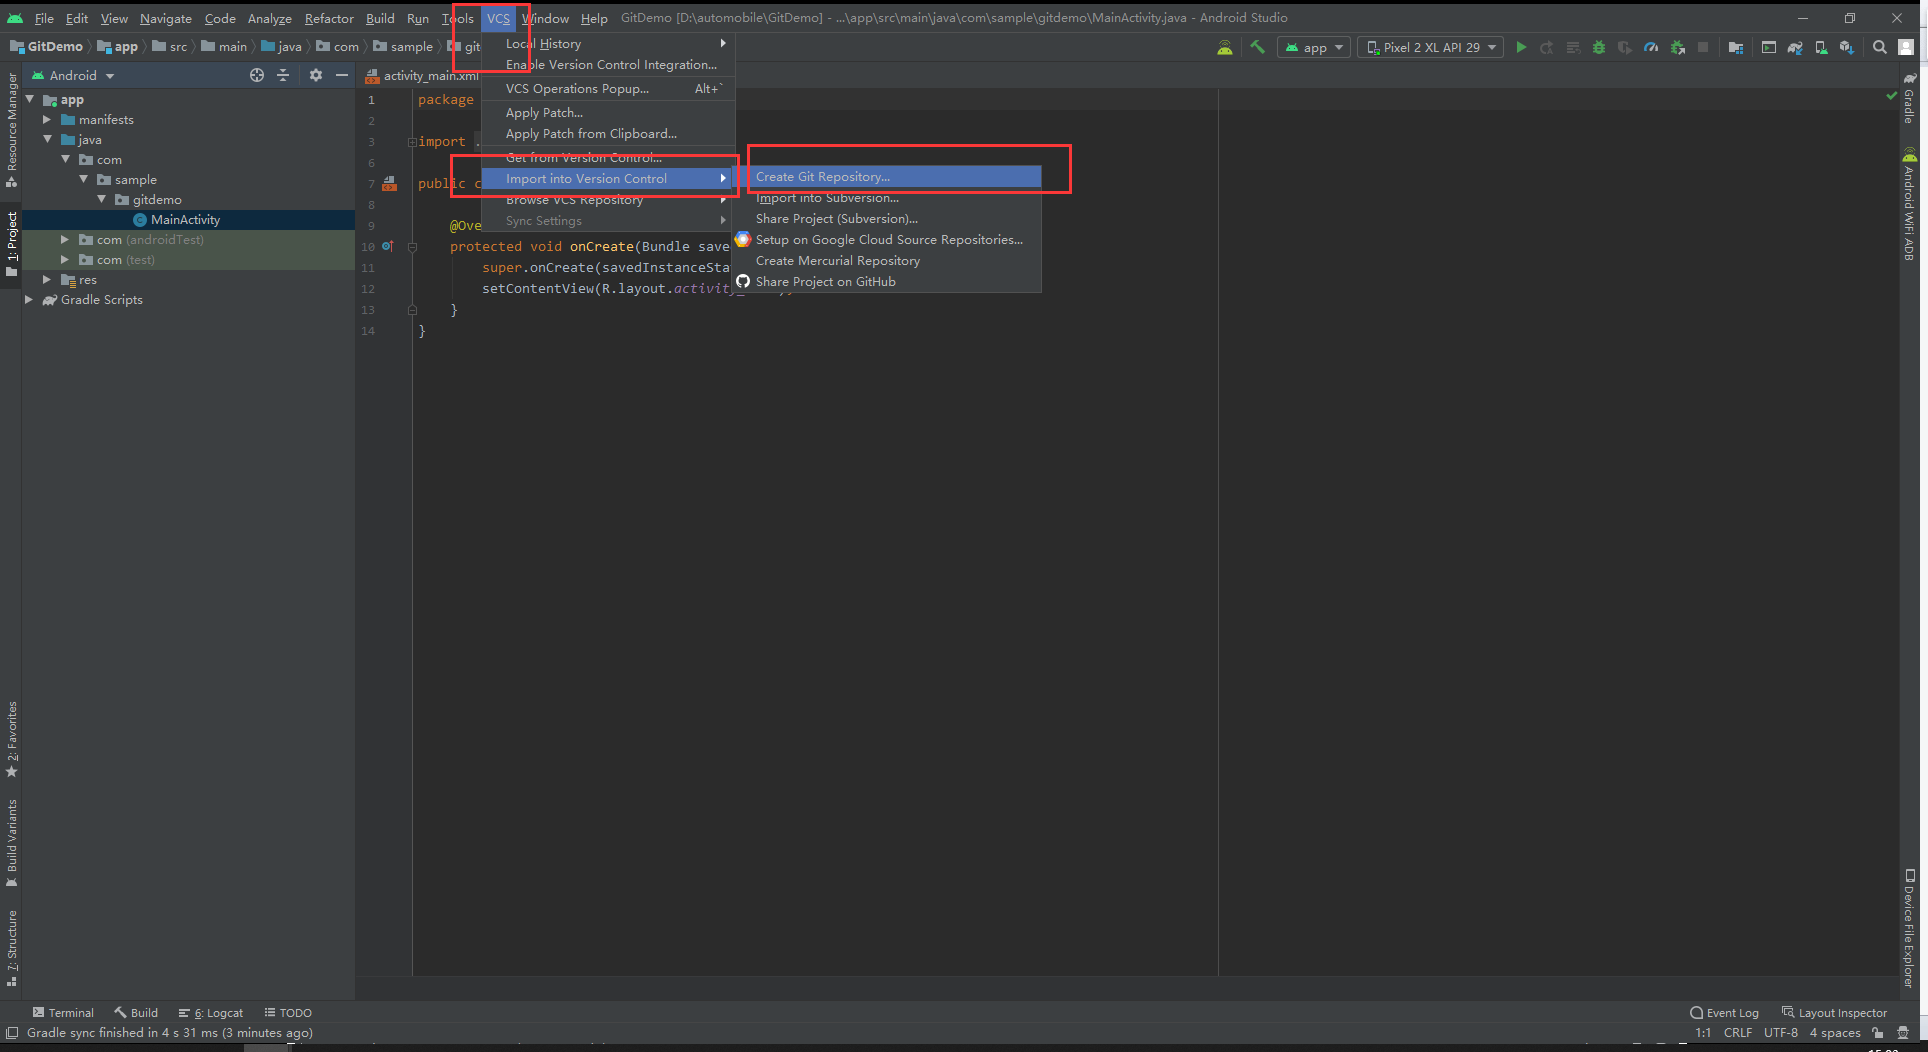
Task: Open the Android project view dropdown
Action: coord(74,75)
